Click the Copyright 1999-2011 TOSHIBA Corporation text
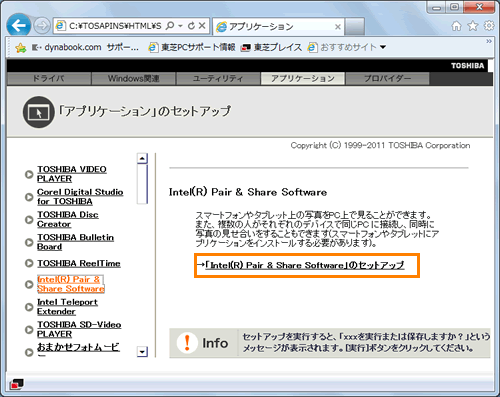500x397 pixels. pos(380,146)
